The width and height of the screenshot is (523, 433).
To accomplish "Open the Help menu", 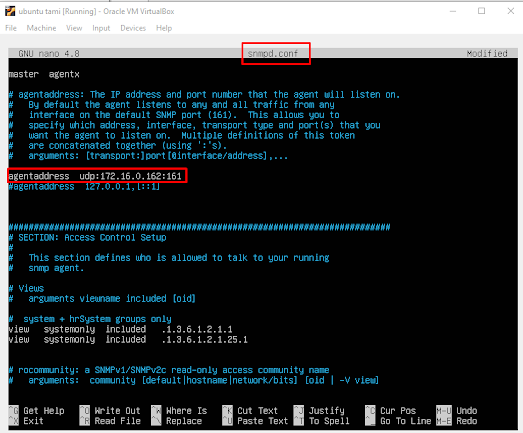I will pyautogui.click(x=164, y=28).
